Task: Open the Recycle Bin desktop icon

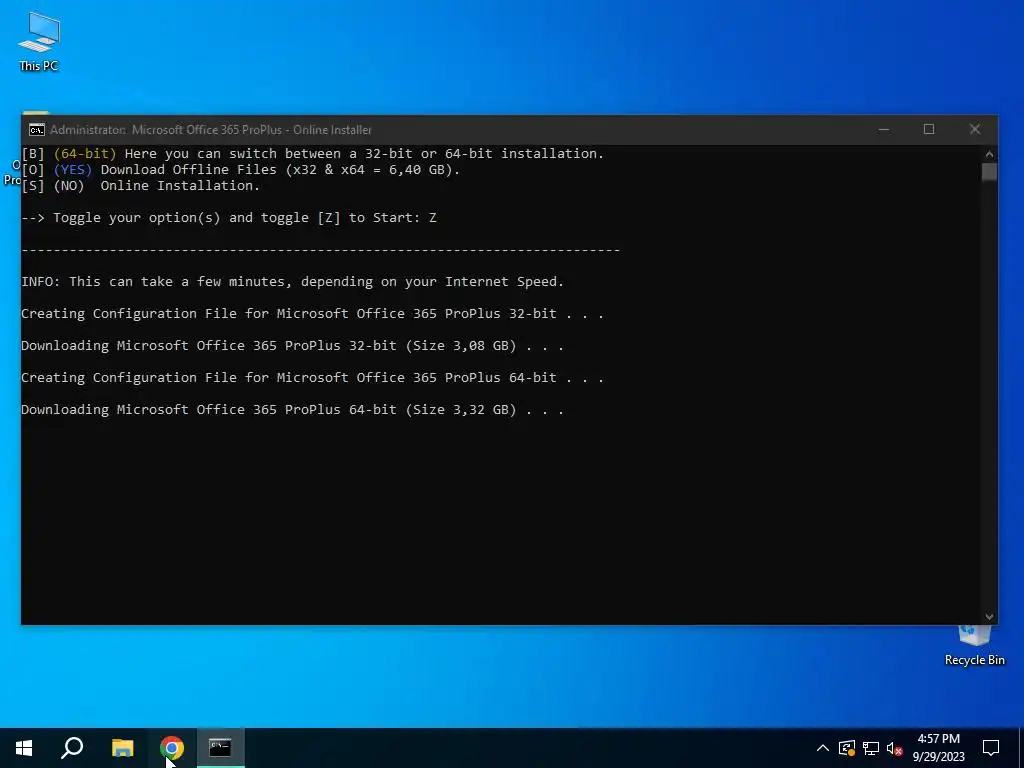Action: (x=974, y=647)
